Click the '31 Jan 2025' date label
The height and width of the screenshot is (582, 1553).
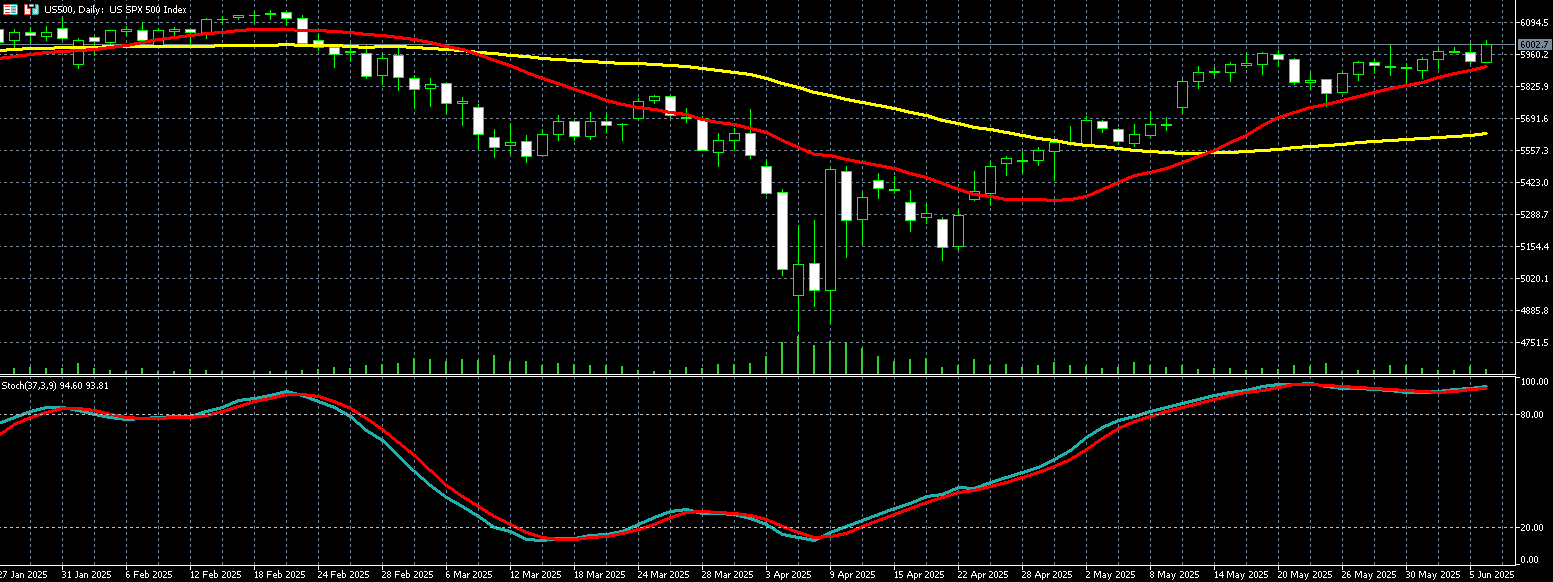click(x=85, y=575)
